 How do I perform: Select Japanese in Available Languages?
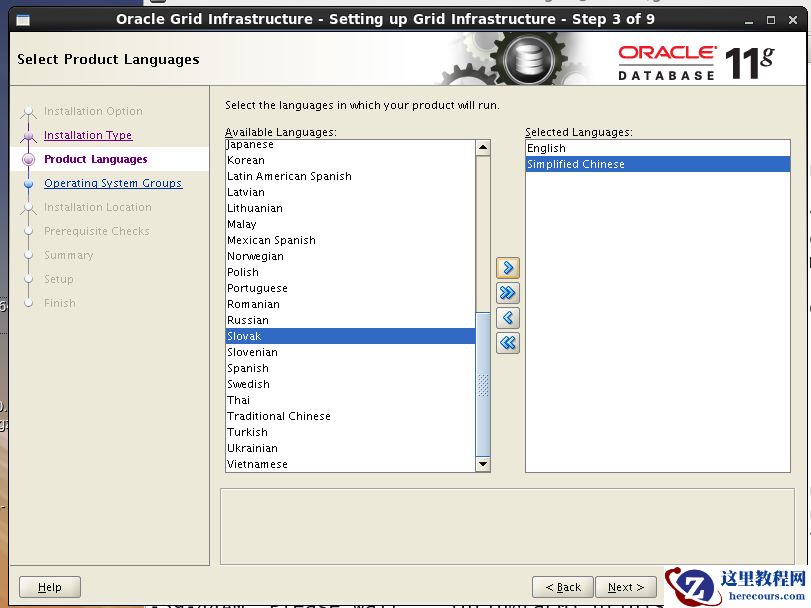click(x=350, y=144)
